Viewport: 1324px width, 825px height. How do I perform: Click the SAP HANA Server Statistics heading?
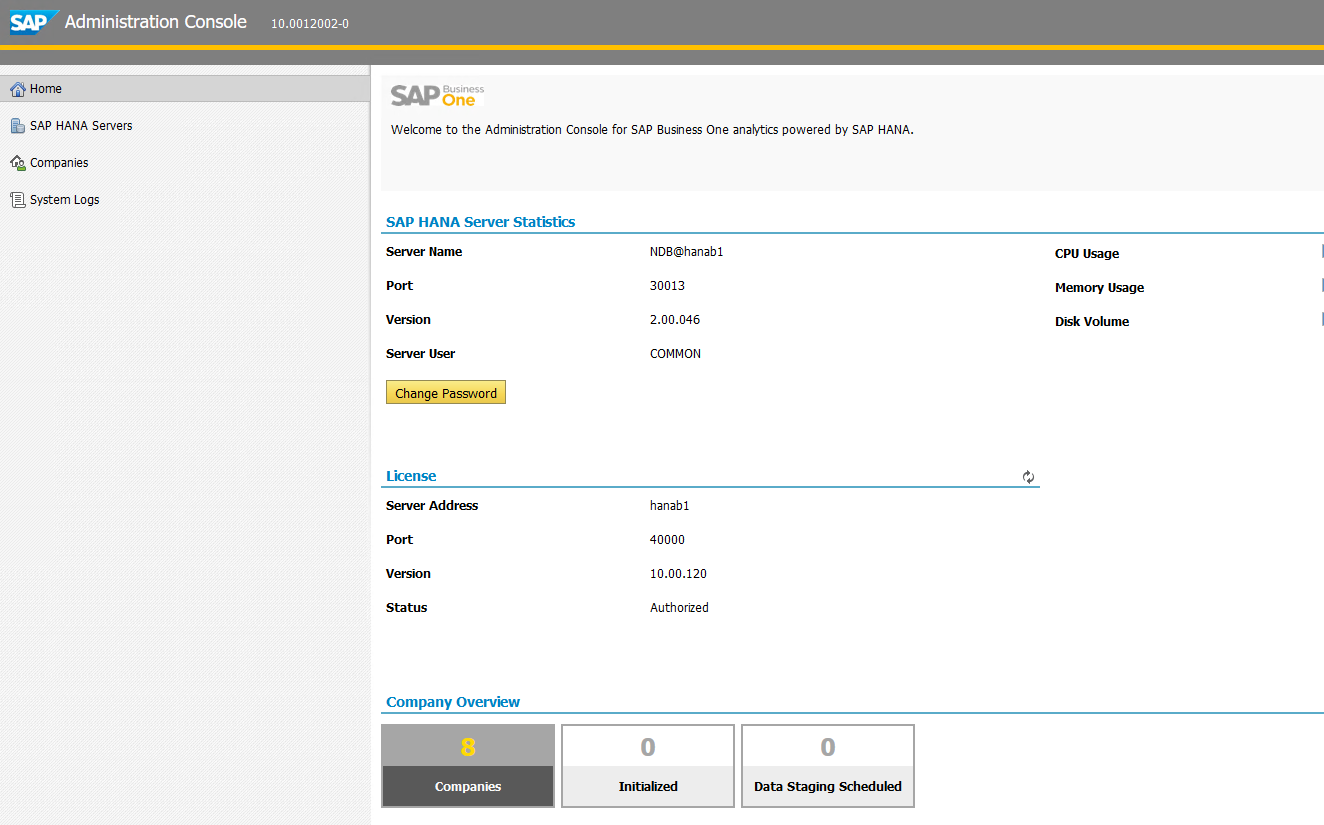pos(480,222)
